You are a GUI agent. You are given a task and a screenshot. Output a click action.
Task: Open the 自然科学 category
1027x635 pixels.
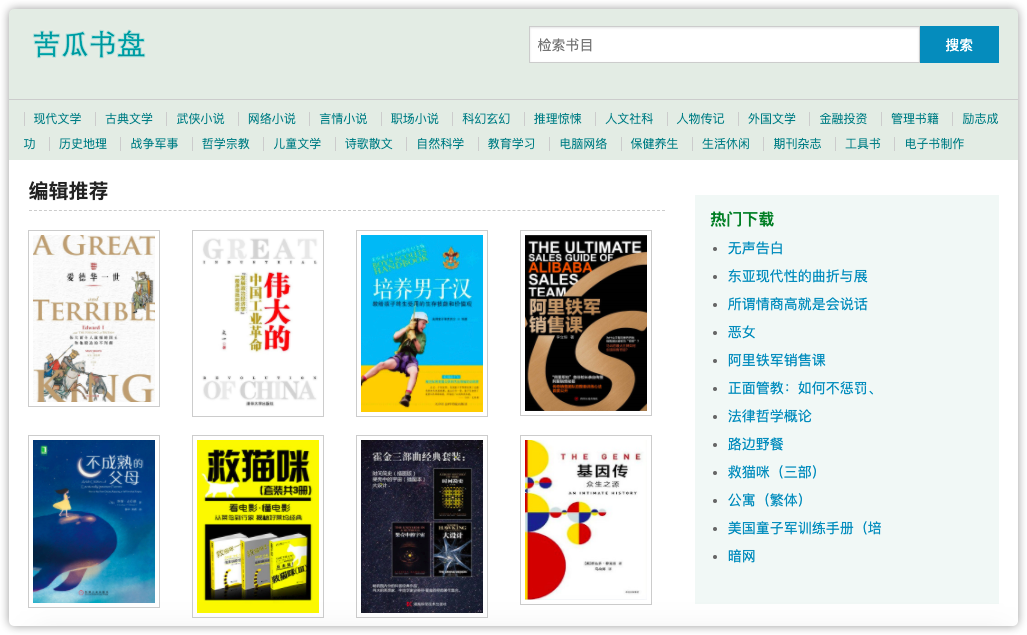click(x=440, y=143)
